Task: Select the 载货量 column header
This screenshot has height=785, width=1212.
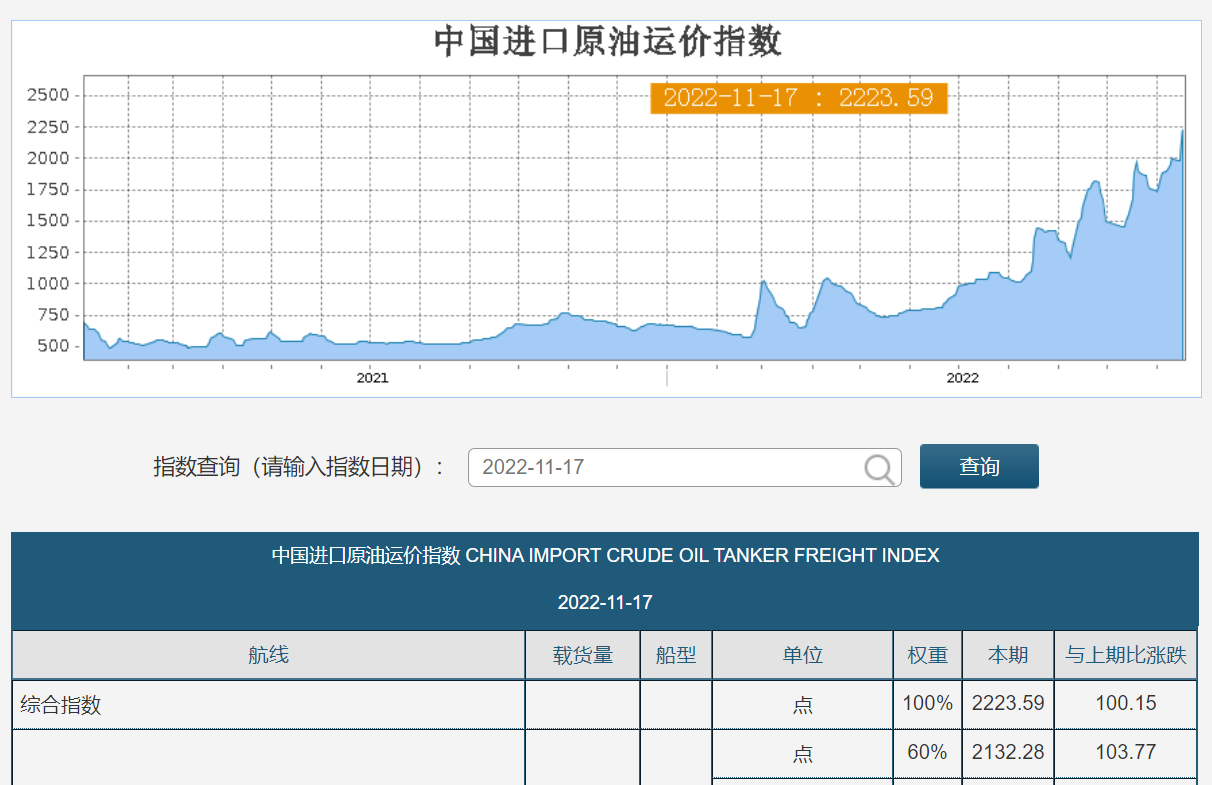Action: pyautogui.click(x=583, y=655)
